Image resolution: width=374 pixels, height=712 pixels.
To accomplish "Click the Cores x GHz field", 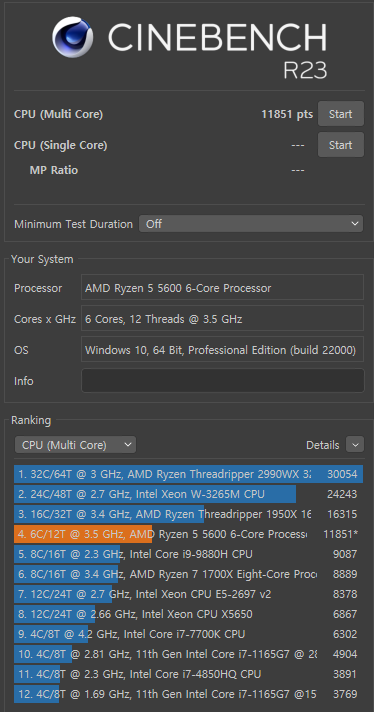I will [x=222, y=318].
